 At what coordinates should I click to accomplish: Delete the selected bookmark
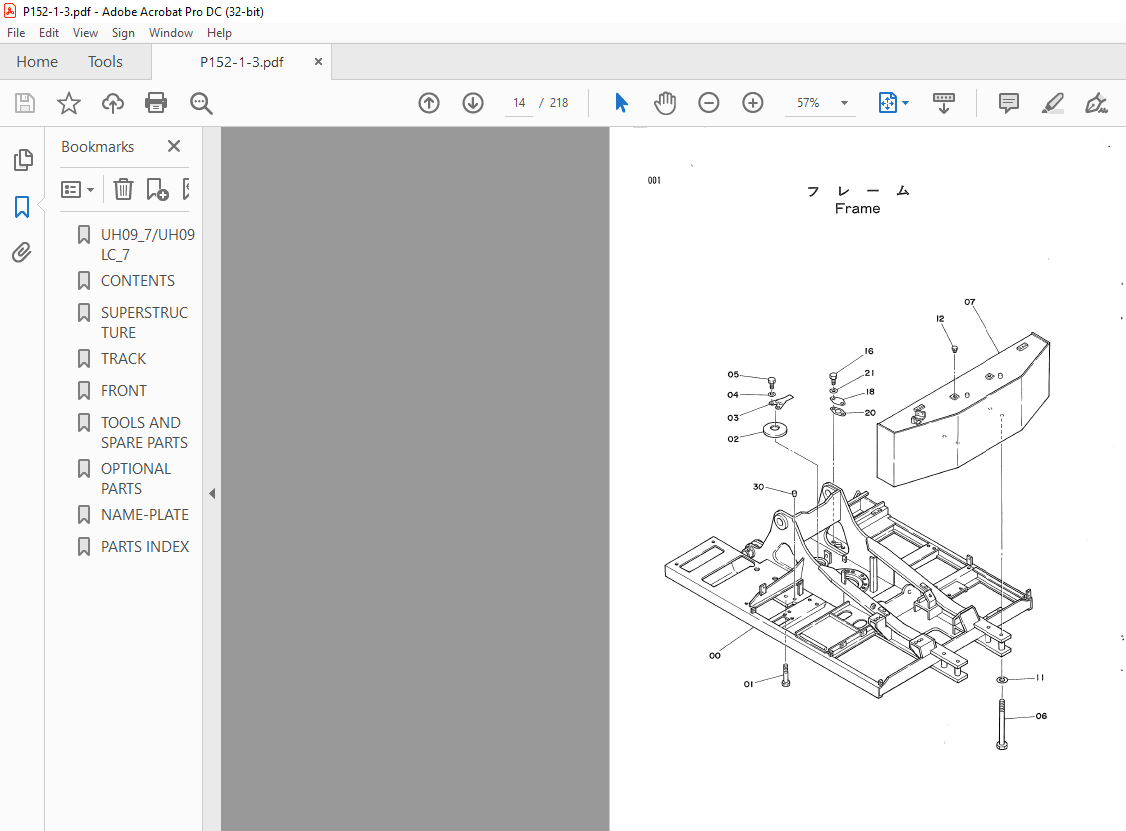click(x=122, y=189)
